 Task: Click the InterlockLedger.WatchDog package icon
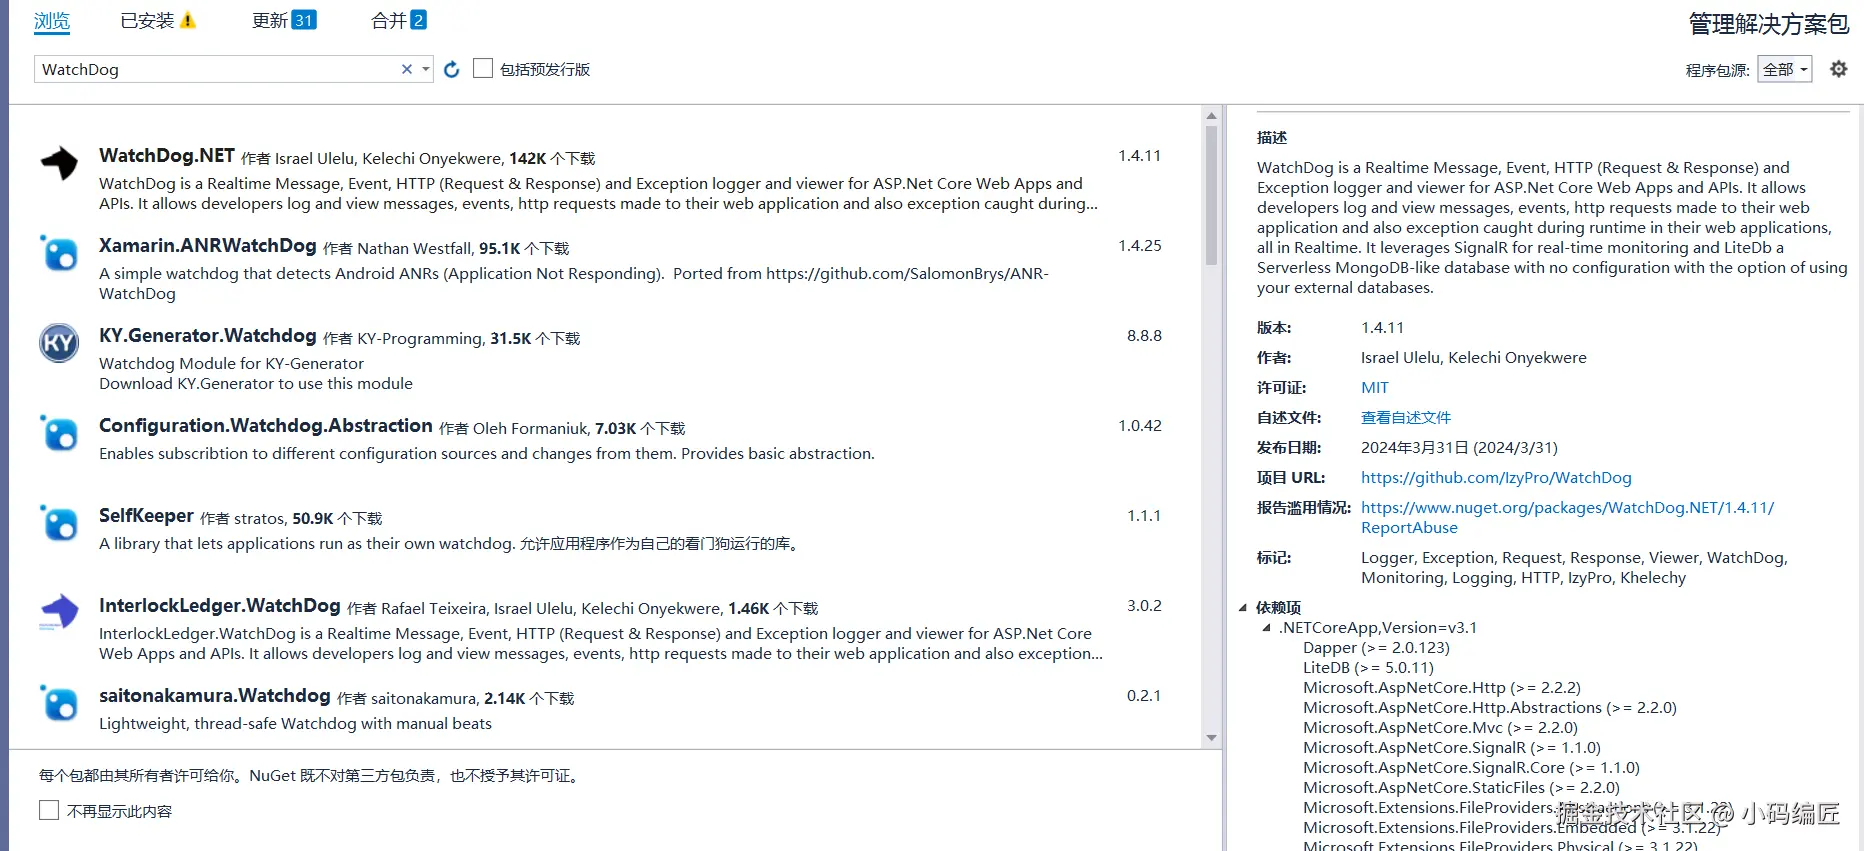coord(59,612)
